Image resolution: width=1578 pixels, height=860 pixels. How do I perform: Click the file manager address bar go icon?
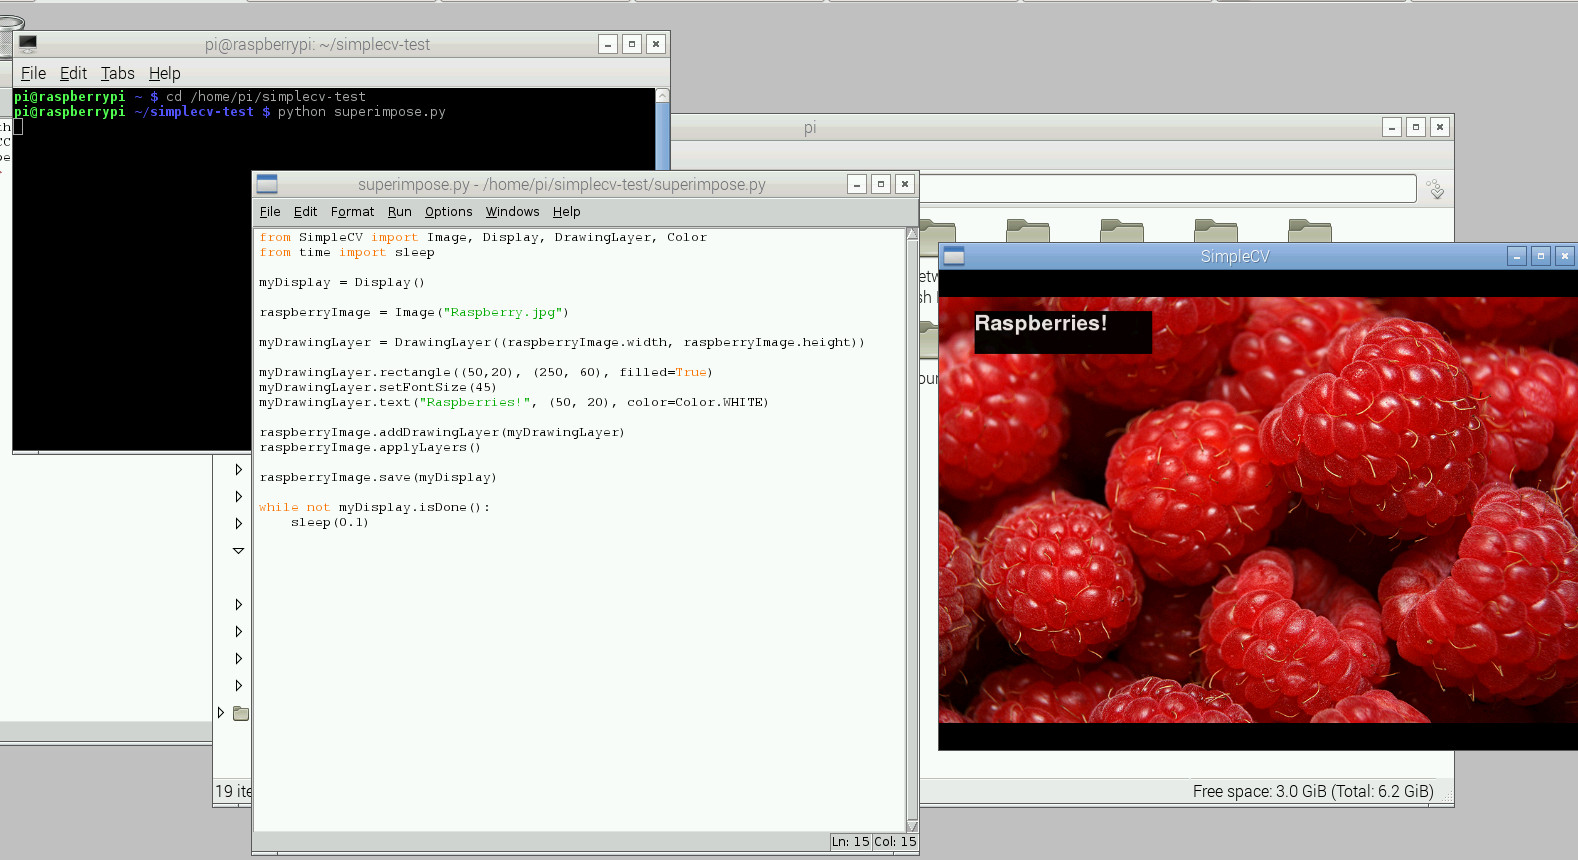click(x=1435, y=189)
